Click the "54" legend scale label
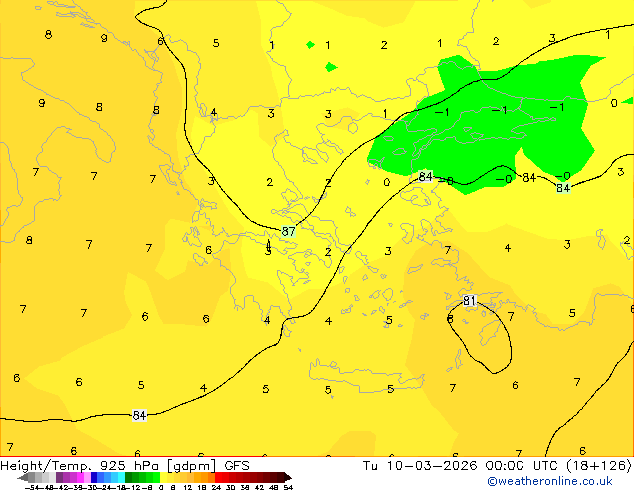The image size is (634, 490). [x=288, y=487]
